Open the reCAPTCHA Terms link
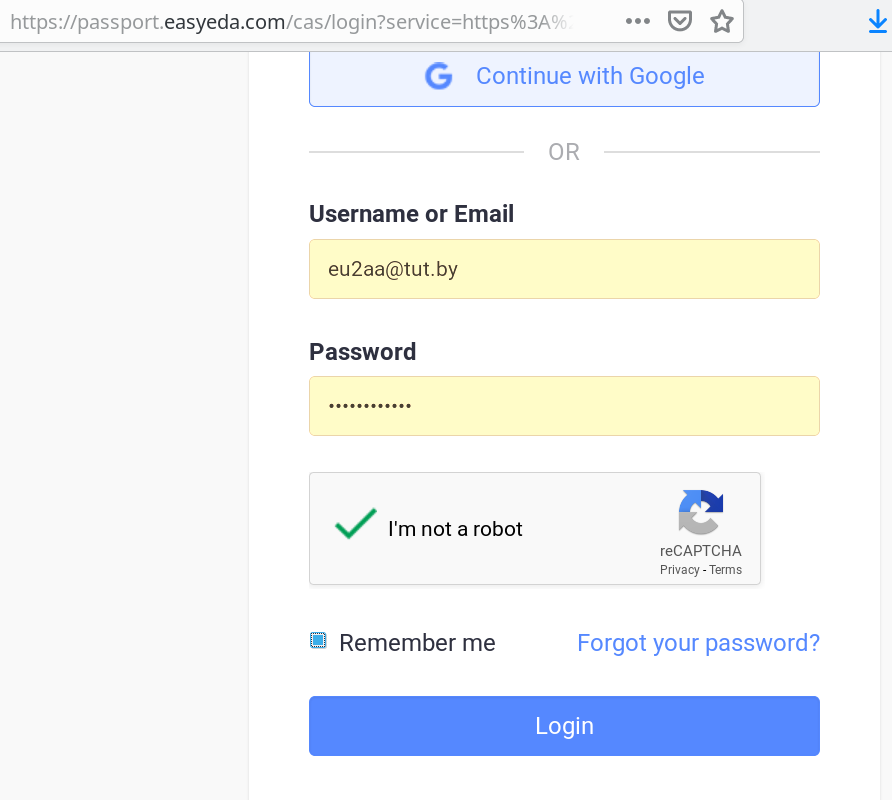Image resolution: width=892 pixels, height=800 pixels. (x=726, y=570)
